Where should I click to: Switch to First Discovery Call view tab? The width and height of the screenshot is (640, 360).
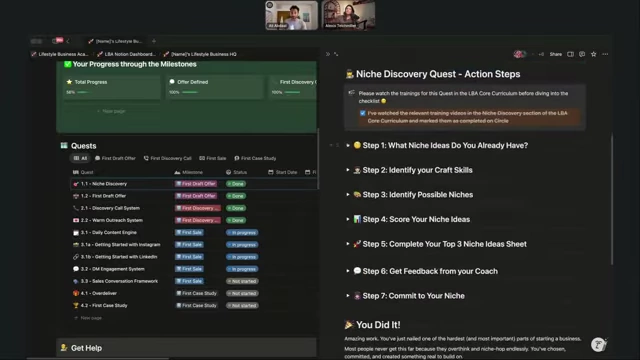click(167, 158)
